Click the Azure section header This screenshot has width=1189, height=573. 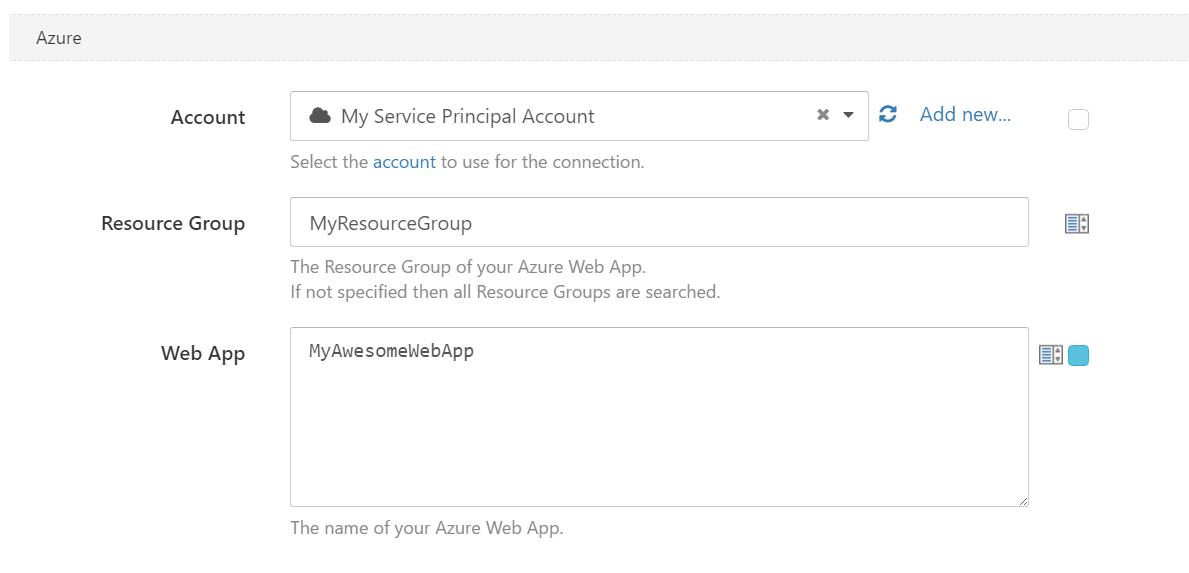[599, 37]
